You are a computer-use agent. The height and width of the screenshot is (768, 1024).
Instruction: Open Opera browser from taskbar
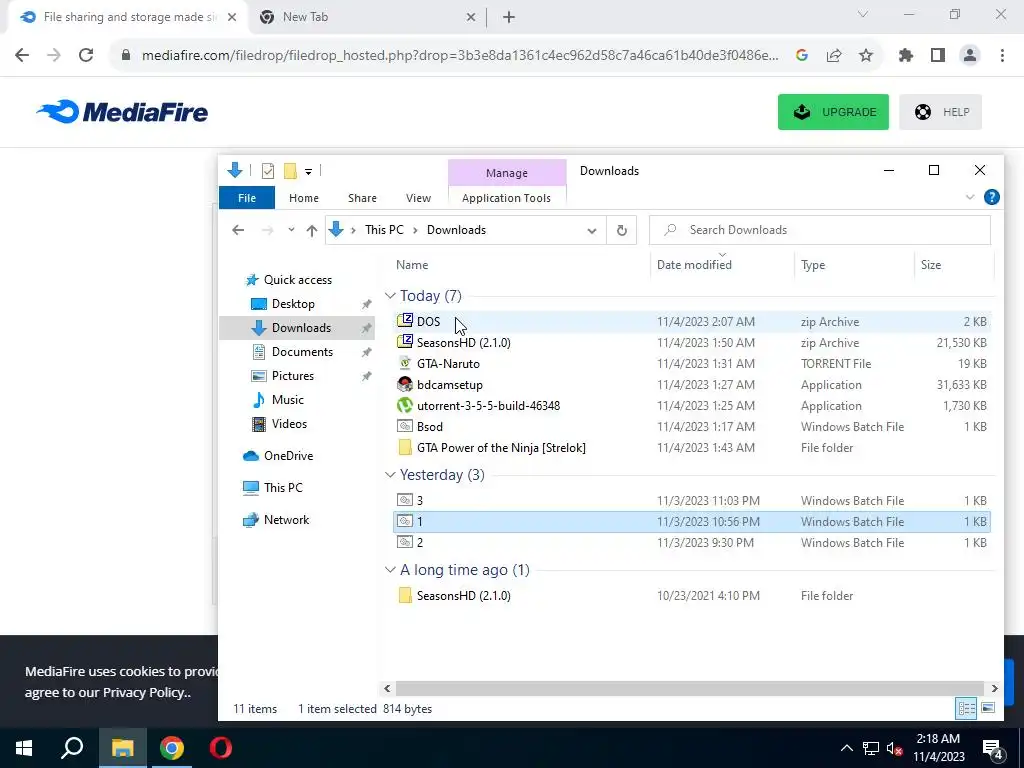pos(221,748)
